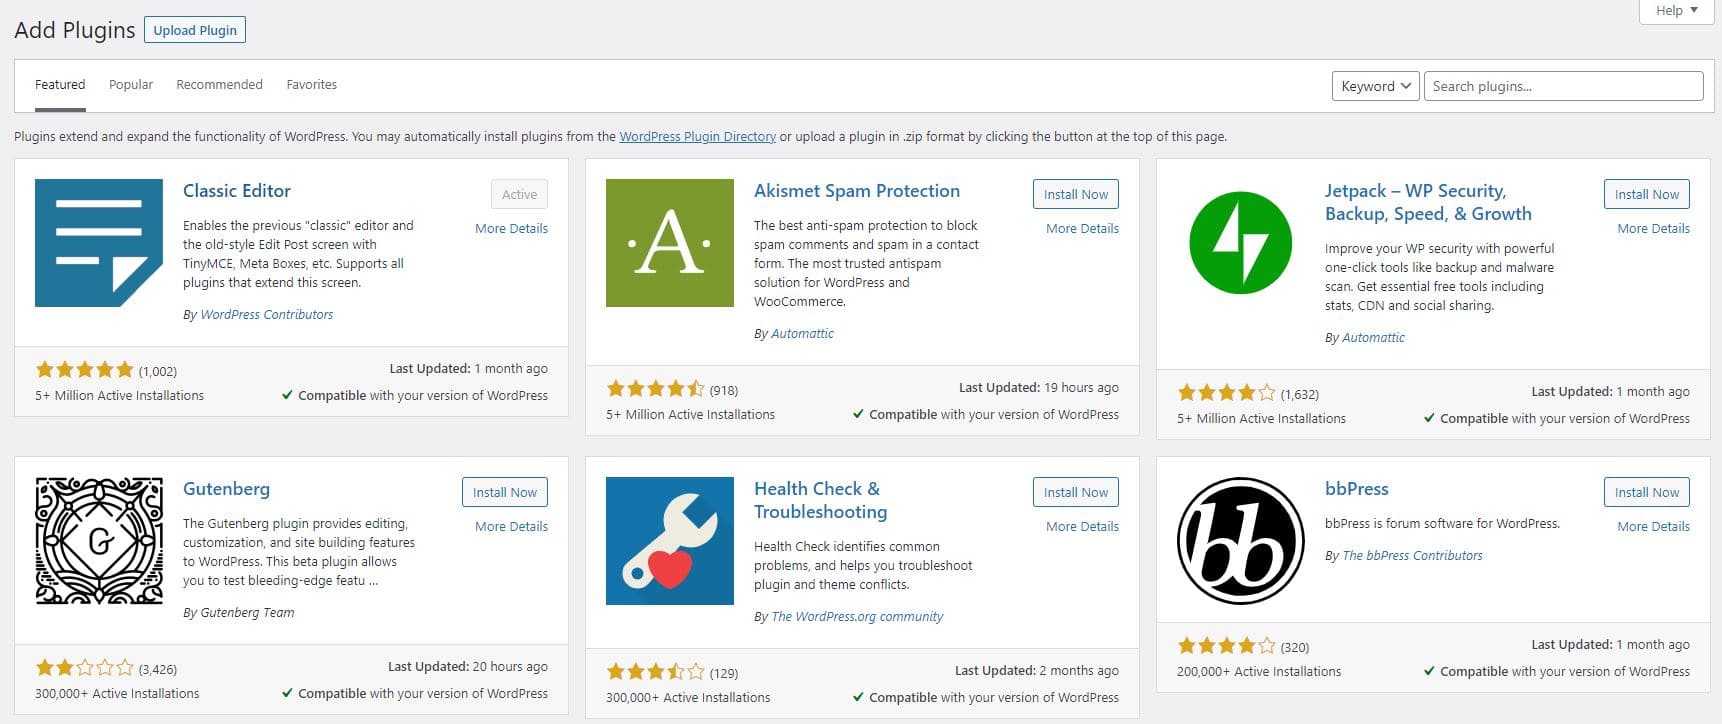The image size is (1722, 724).
Task: Switch to the Recommended tab
Action: (x=219, y=85)
